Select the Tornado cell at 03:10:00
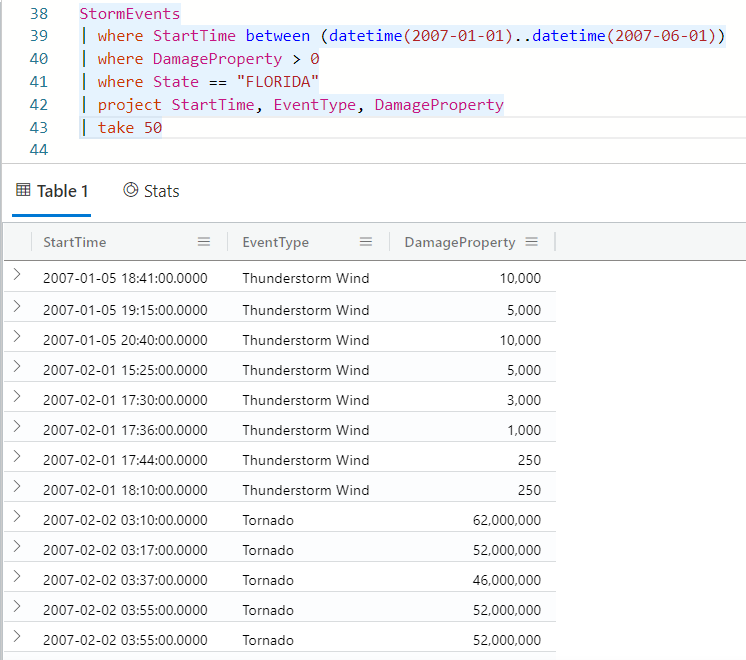 tap(268, 520)
